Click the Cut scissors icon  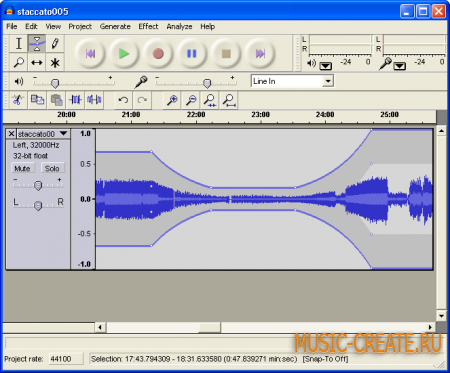(x=18, y=100)
